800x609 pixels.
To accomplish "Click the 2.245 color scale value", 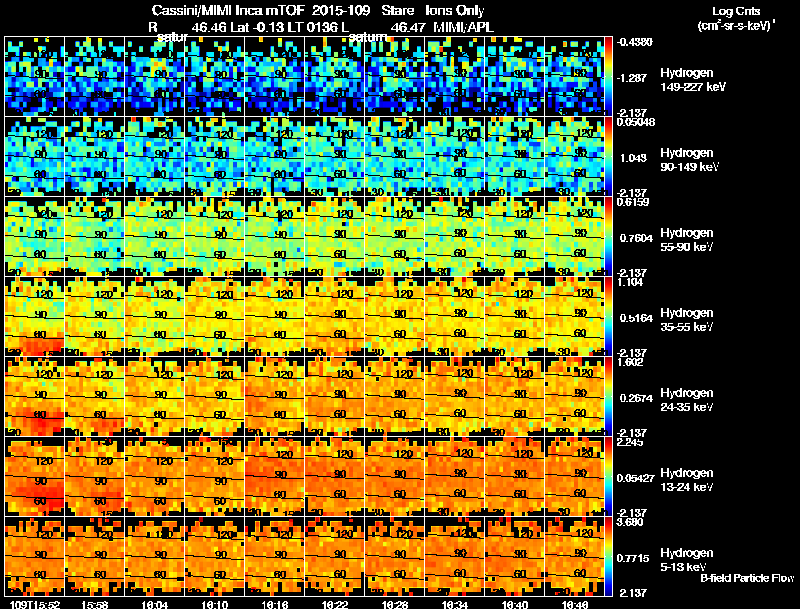I will click(x=630, y=442).
